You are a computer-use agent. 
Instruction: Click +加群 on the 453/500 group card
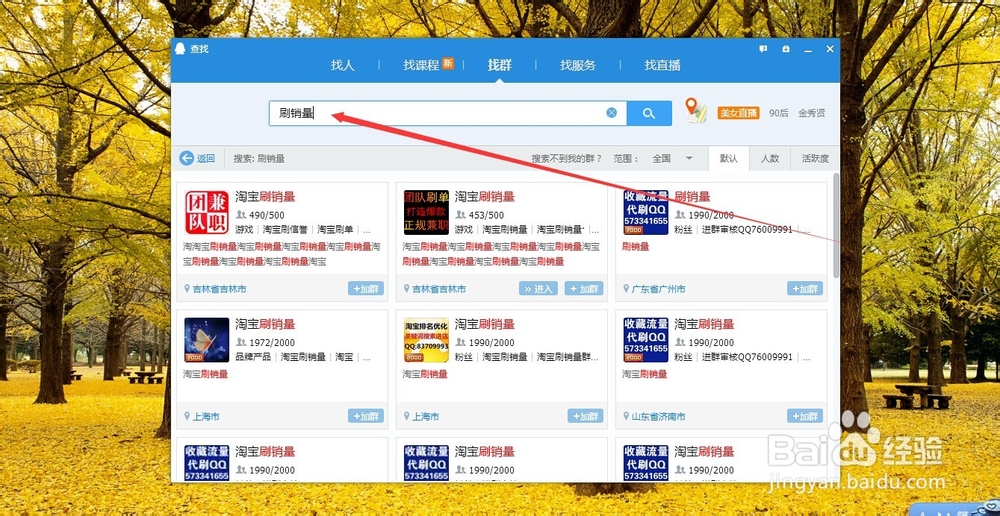click(x=585, y=288)
